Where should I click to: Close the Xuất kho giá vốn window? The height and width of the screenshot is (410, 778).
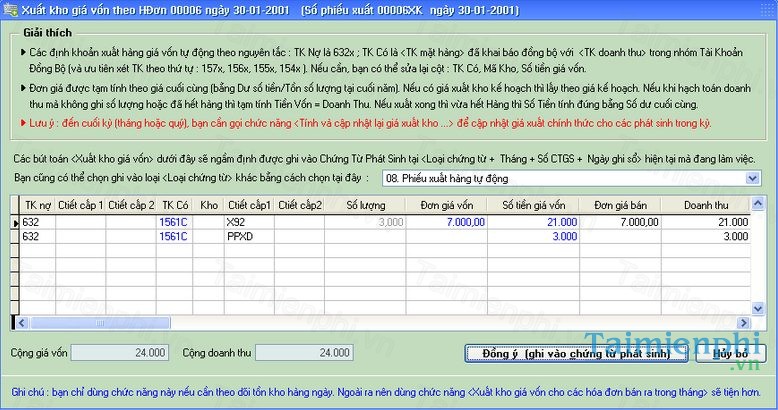(x=764, y=10)
